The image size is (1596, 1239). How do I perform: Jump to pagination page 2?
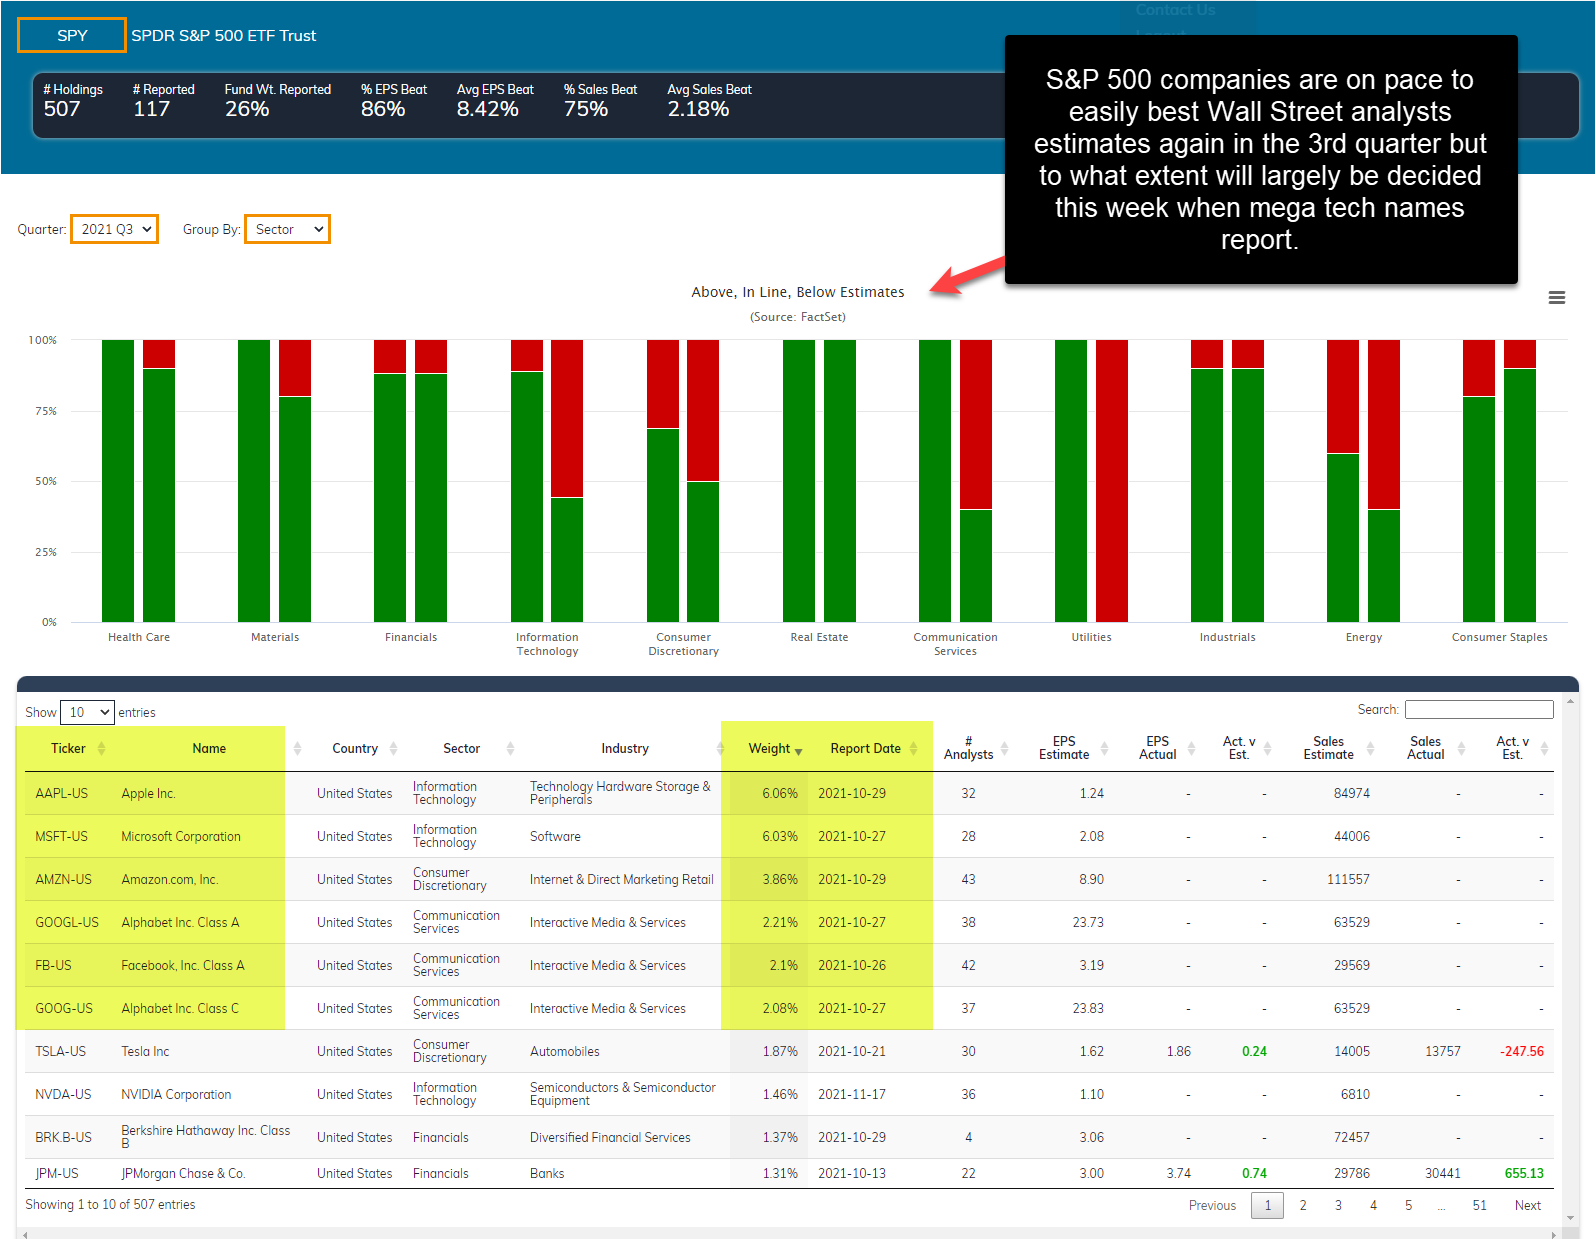tap(1303, 1205)
